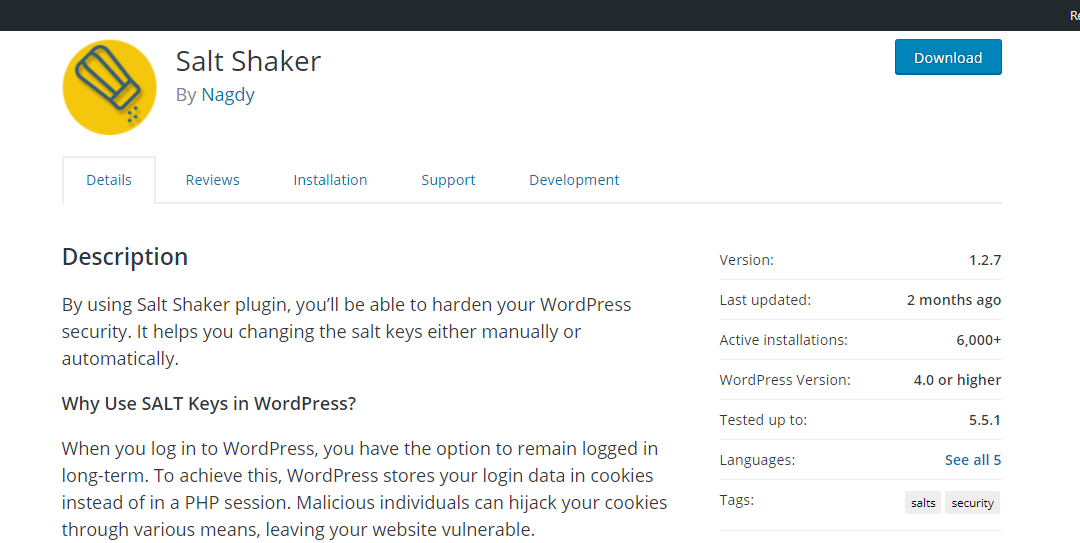The image size is (1080, 543).
Task: Click the 6,000+ active installations value
Action: [x=978, y=340]
